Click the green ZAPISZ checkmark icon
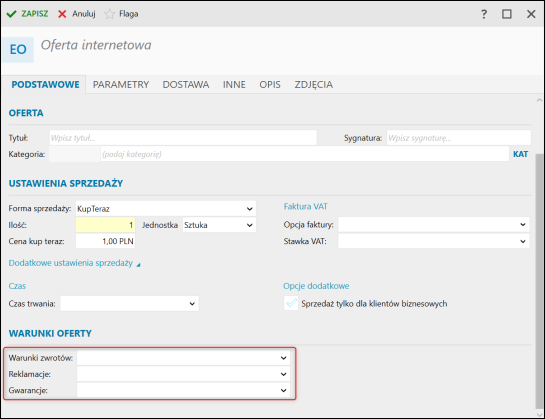Viewport: 545px width, 419px height. tap(11, 14)
